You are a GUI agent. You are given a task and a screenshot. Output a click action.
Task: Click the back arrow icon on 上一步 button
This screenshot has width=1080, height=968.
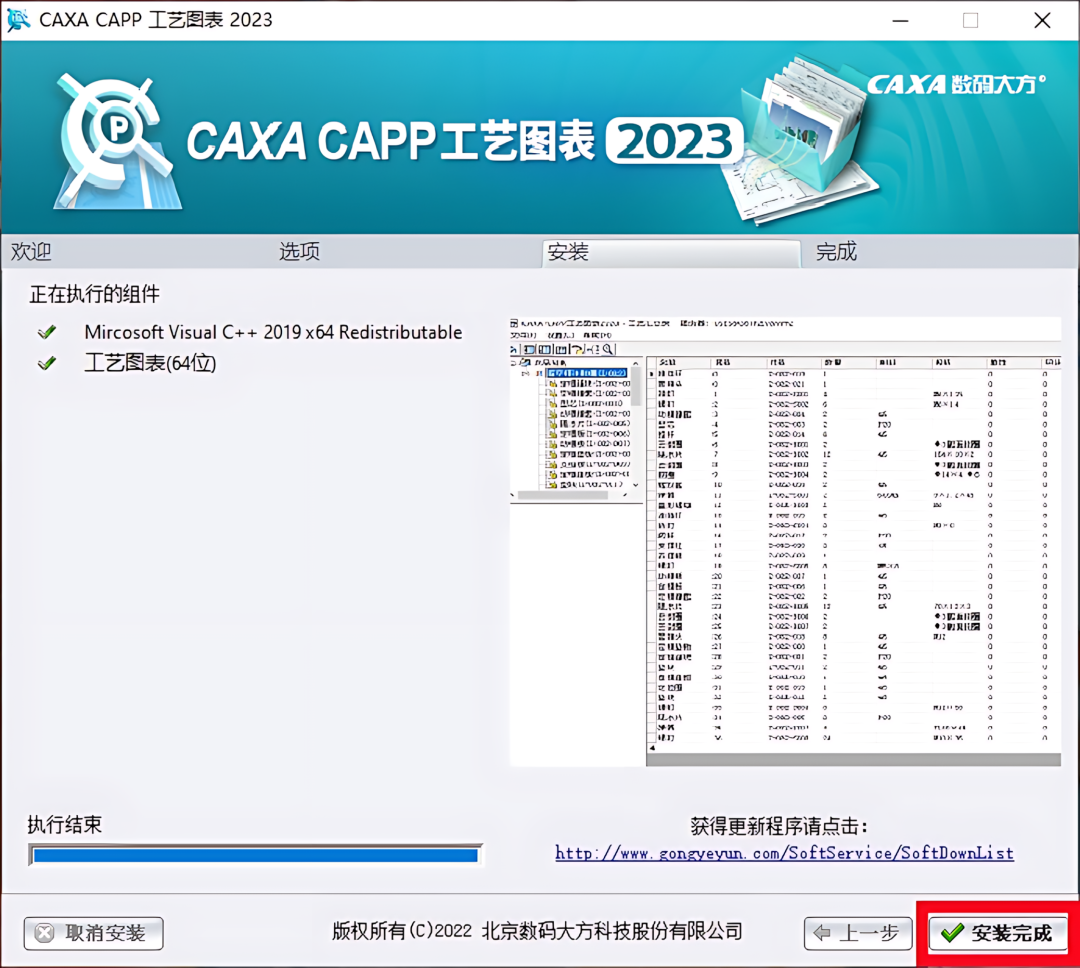822,933
